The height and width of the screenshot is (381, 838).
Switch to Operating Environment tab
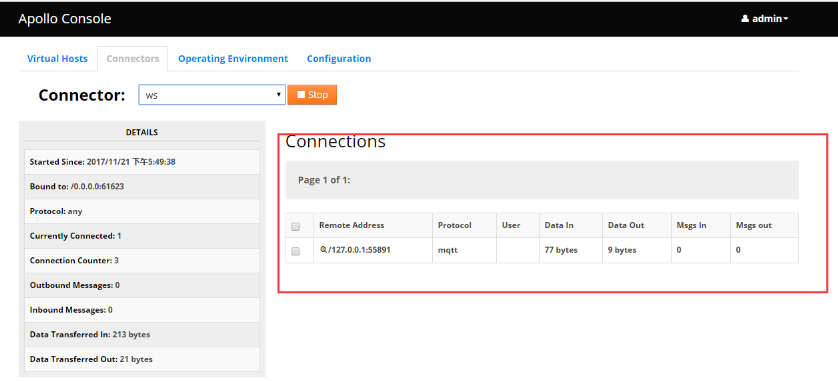click(x=233, y=59)
